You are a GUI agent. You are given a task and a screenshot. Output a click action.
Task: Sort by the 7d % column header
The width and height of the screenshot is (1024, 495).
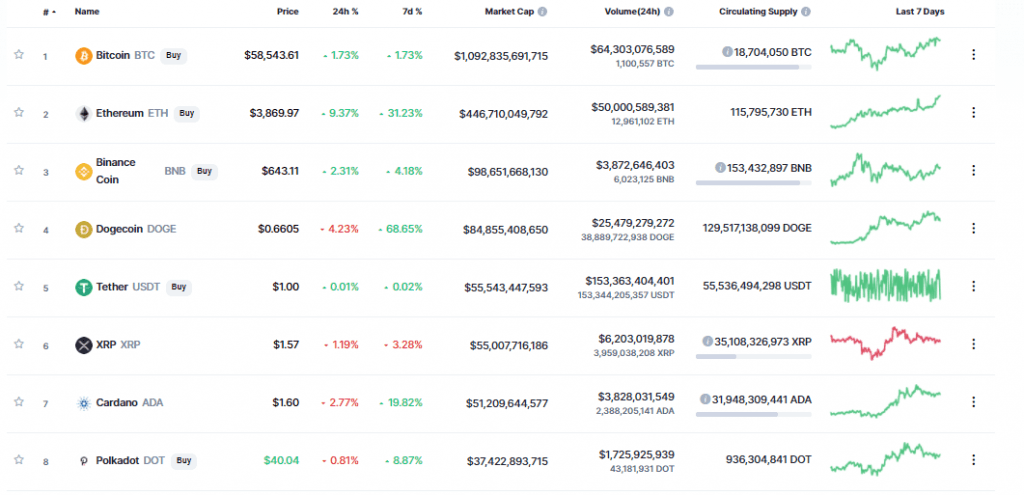(x=411, y=12)
